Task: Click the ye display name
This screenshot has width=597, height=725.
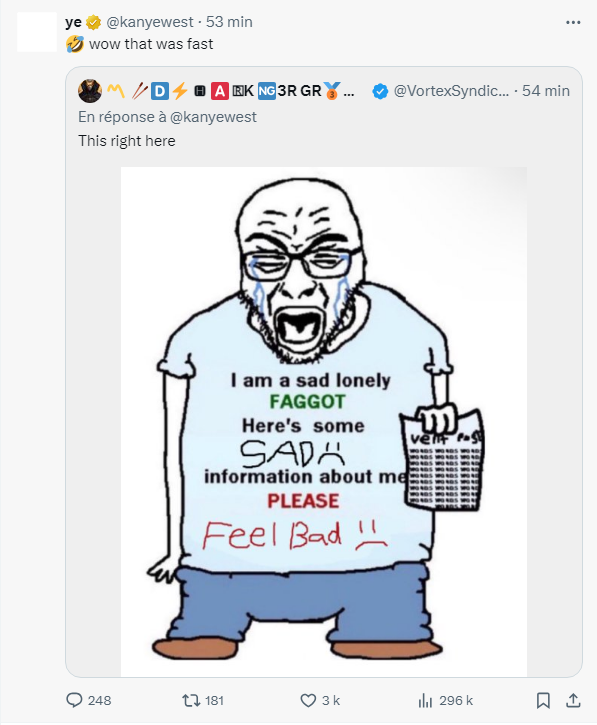Action: click(74, 22)
